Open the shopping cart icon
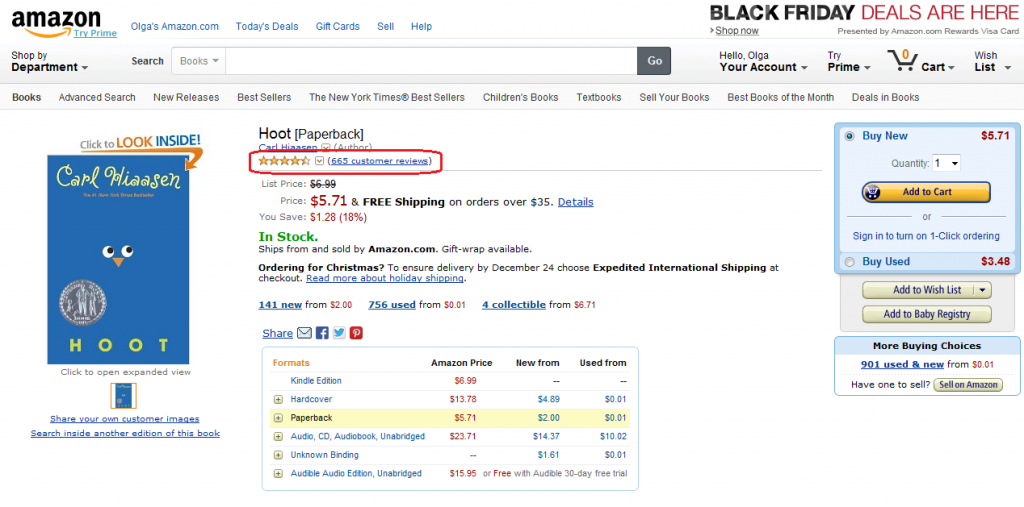This screenshot has height=507, width=1024. 903,61
